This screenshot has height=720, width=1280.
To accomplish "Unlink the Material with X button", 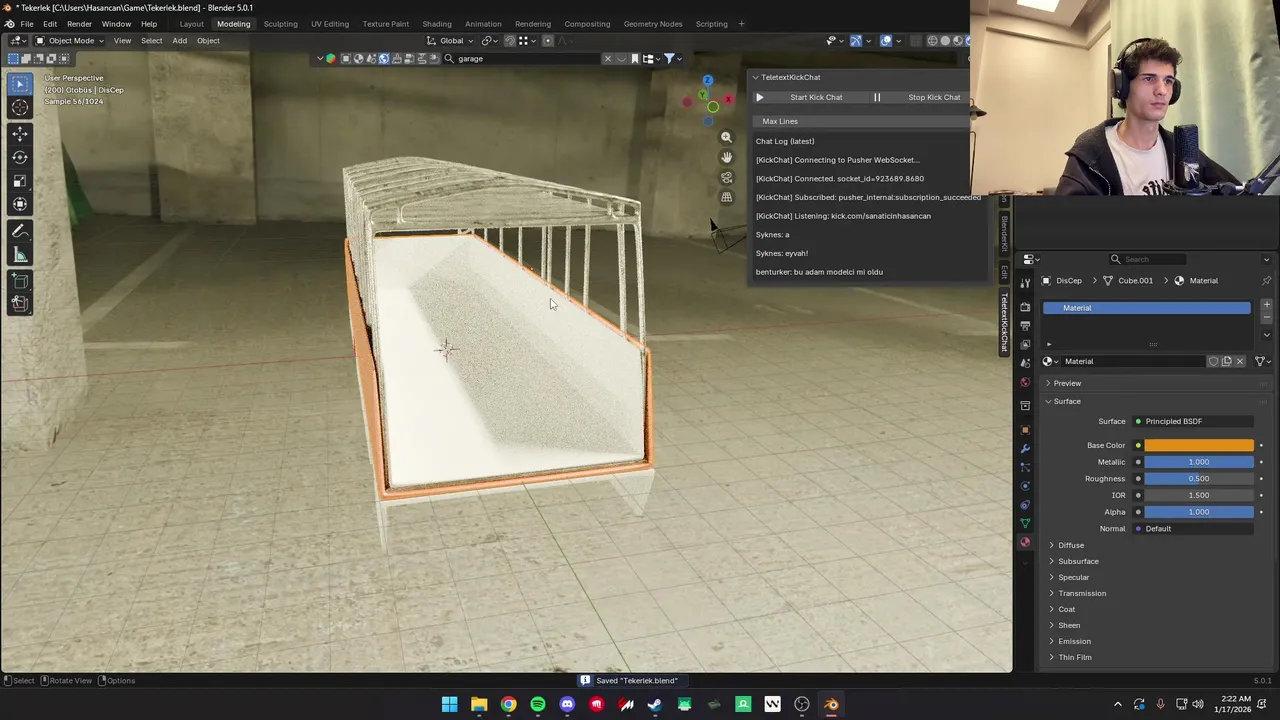I will click(x=1240, y=361).
